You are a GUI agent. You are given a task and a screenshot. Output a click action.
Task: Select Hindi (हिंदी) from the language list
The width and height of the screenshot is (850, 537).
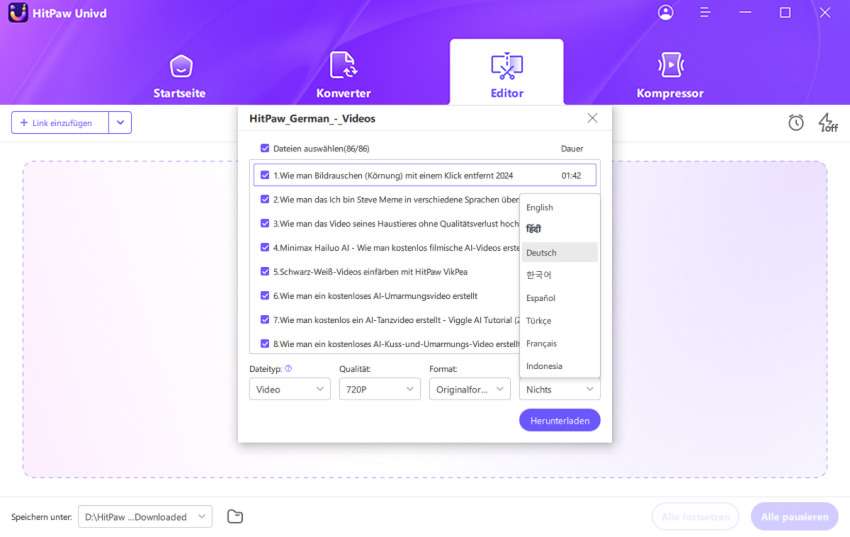tap(559, 229)
